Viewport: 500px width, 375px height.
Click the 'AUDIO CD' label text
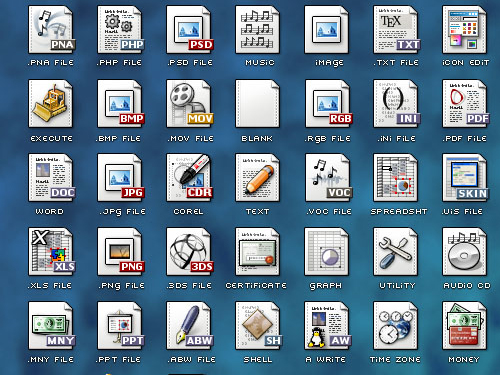[x=467, y=286]
